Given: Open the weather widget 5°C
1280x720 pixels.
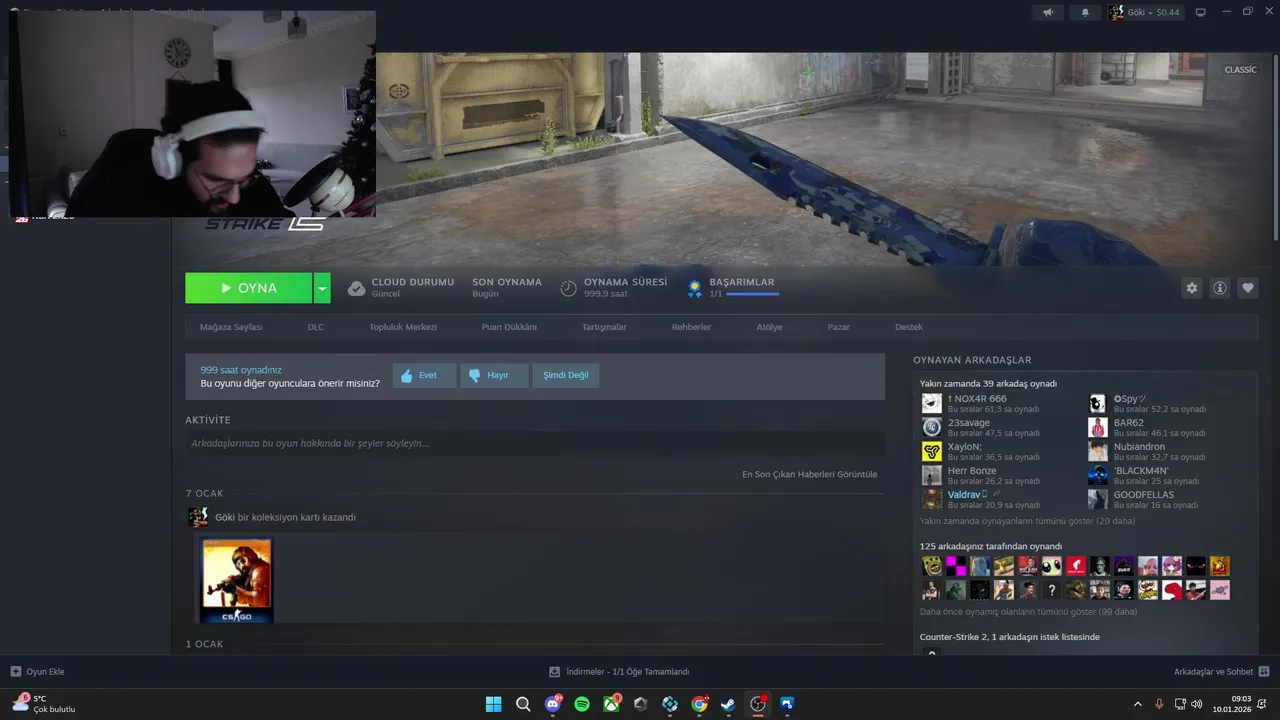Looking at the screenshot, I should 44,704.
